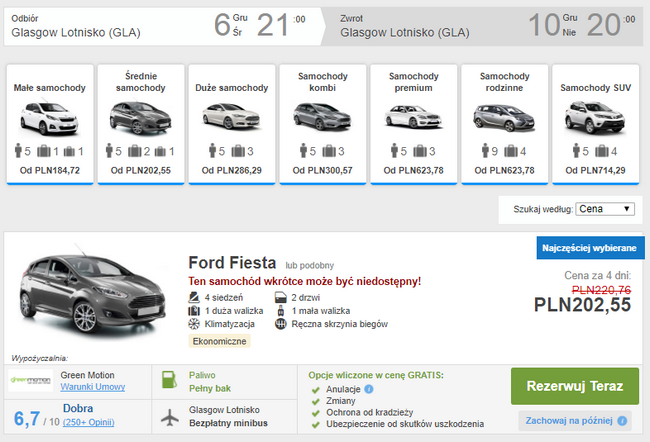Click the large suitcase icon by 1 duża walizka
The image size is (650, 442).
click(x=194, y=311)
